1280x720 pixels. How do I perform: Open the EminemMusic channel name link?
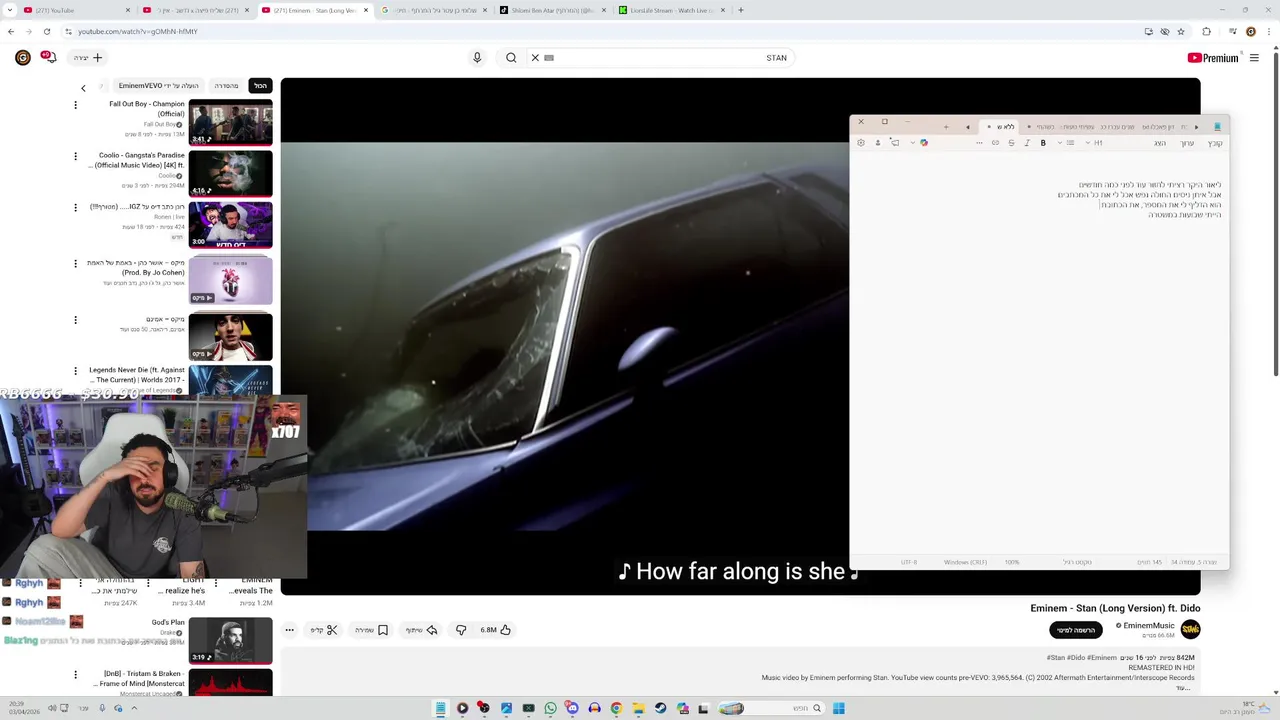(1149, 626)
